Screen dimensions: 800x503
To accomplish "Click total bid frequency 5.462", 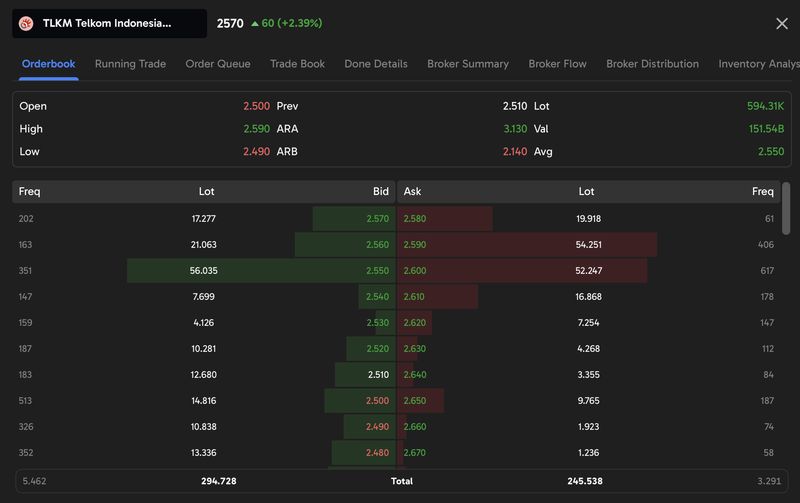I will (34, 481).
